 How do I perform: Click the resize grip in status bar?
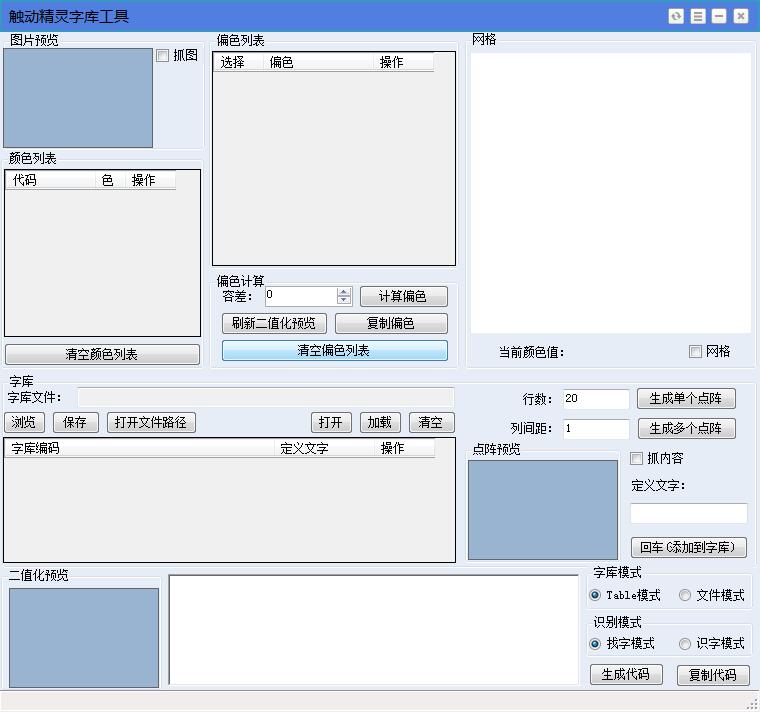pos(752,704)
